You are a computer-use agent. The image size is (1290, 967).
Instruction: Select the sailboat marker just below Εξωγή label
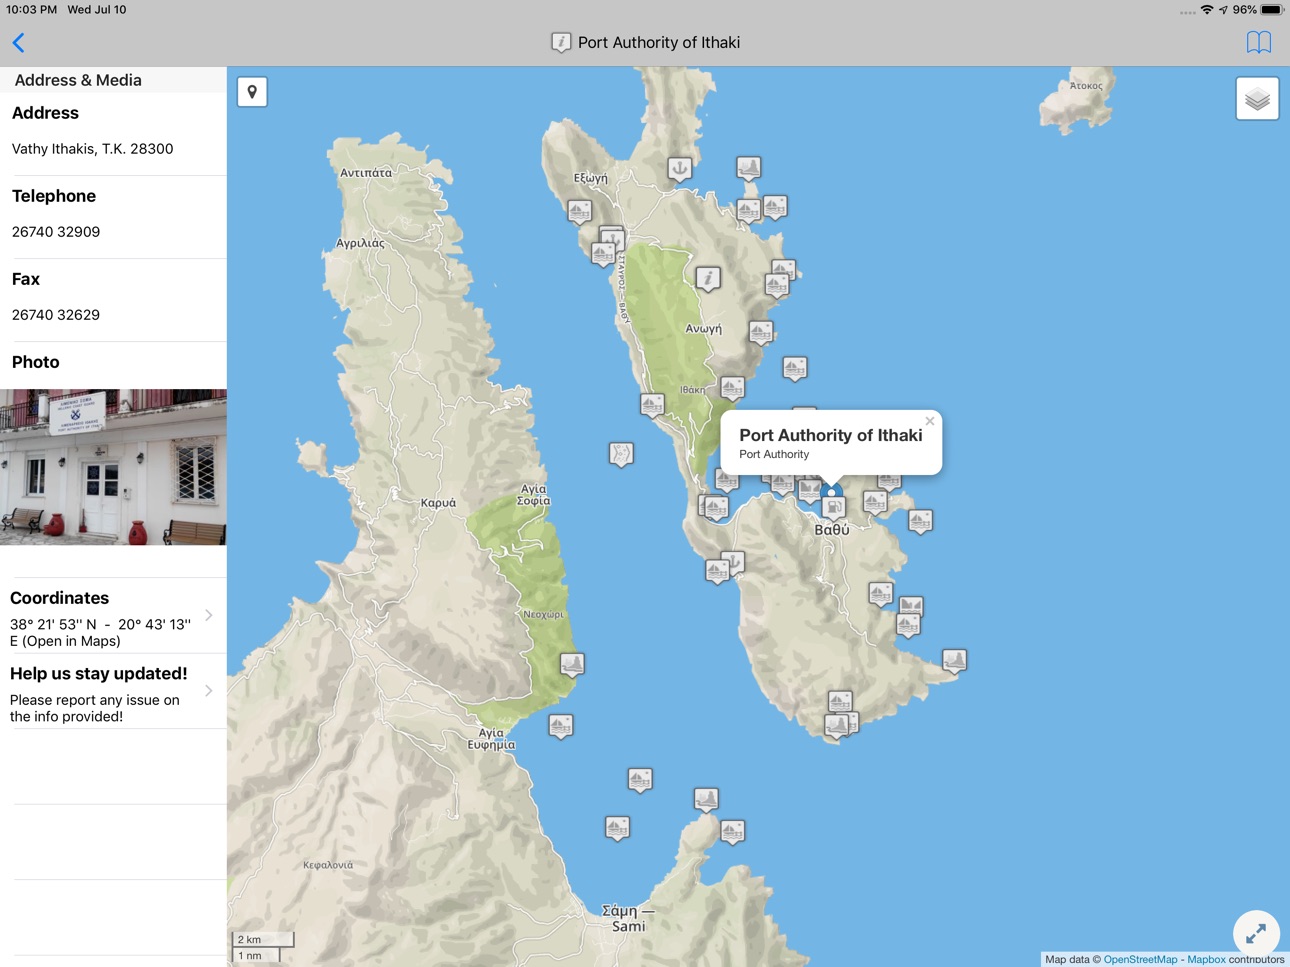click(x=579, y=210)
